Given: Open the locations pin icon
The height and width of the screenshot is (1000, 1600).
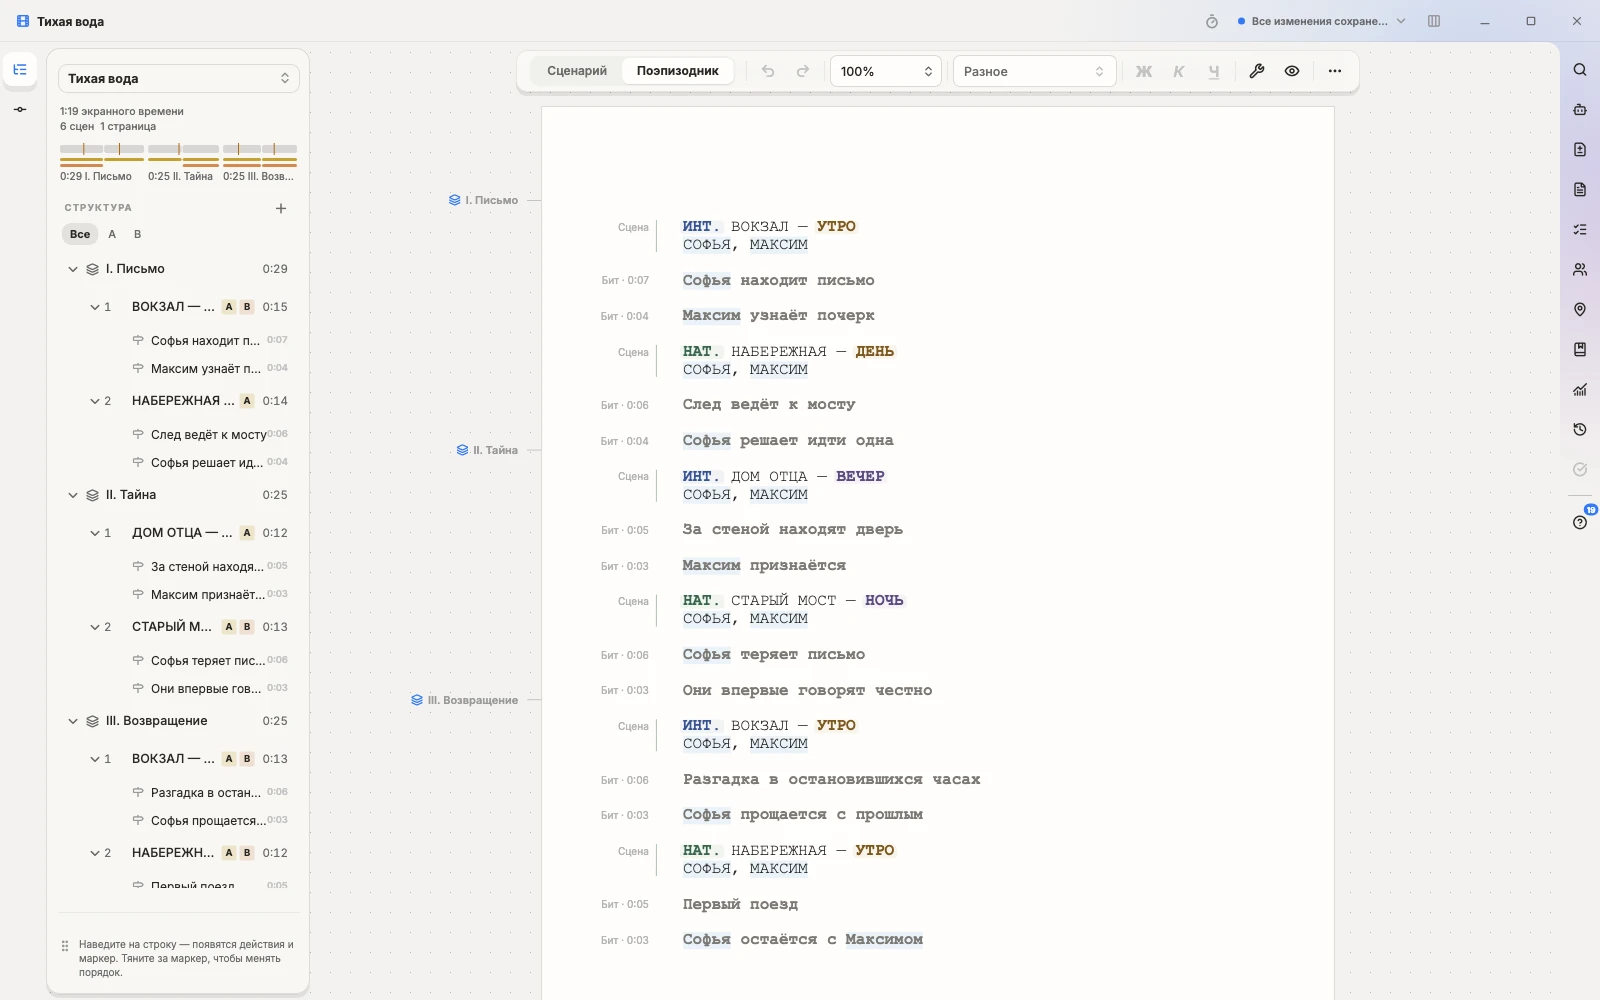Looking at the screenshot, I should [1580, 310].
